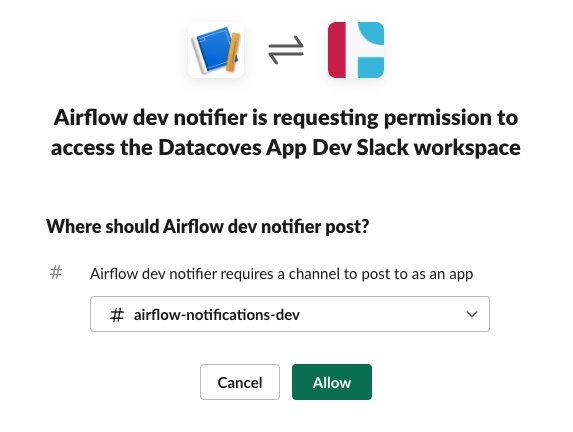The height and width of the screenshot is (432, 573).
Task: Click Cancel to deny the permission request
Action: 240,382
